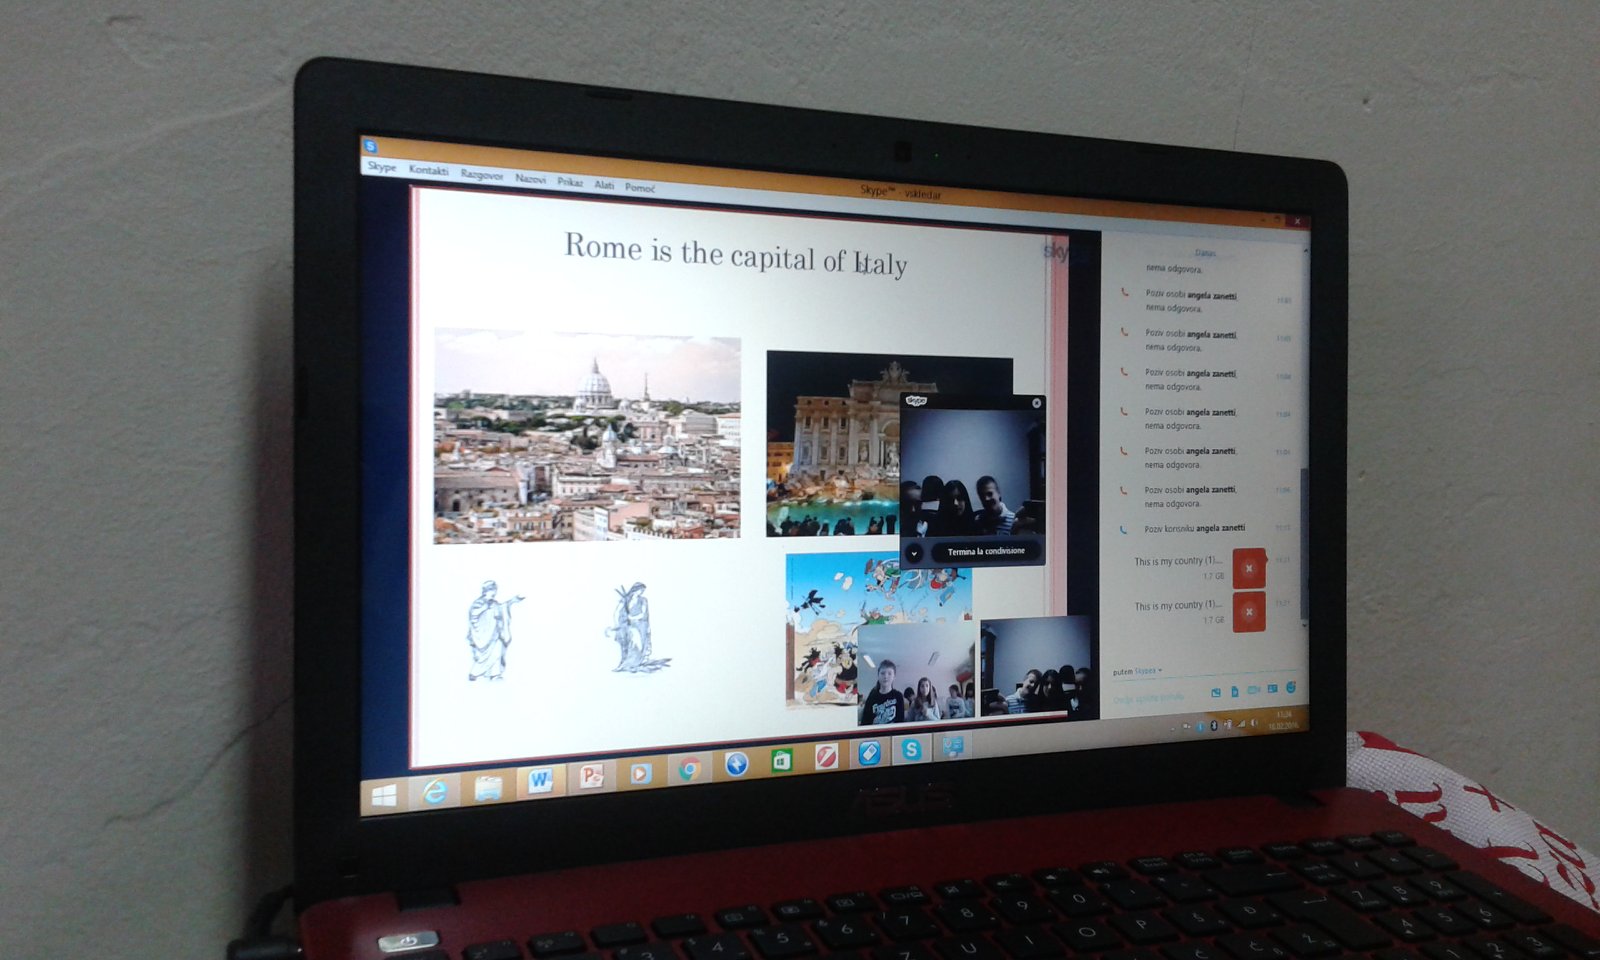This screenshot has width=1600, height=960.
Task: Click the Danas date header in chat
Action: pyautogui.click(x=1205, y=253)
